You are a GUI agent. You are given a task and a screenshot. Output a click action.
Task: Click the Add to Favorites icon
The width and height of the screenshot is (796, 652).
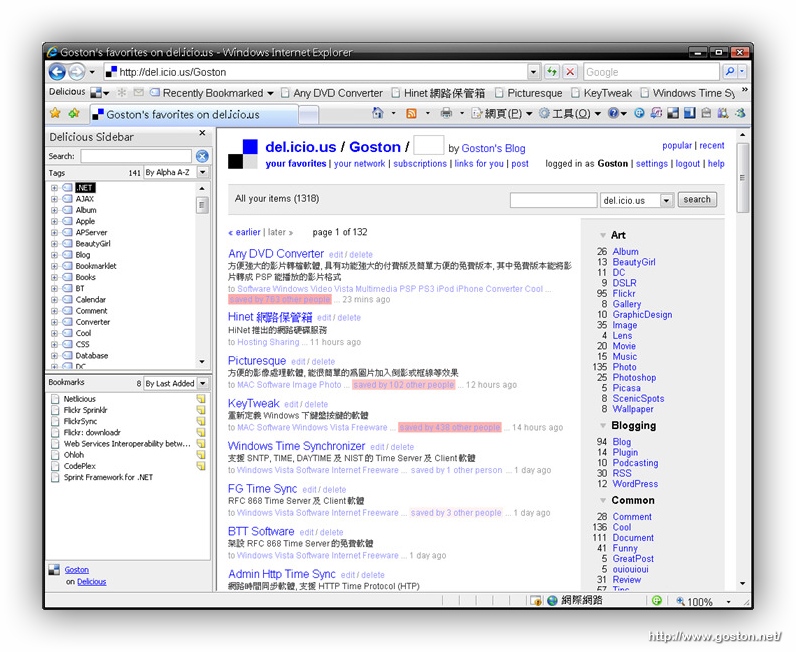tap(74, 113)
